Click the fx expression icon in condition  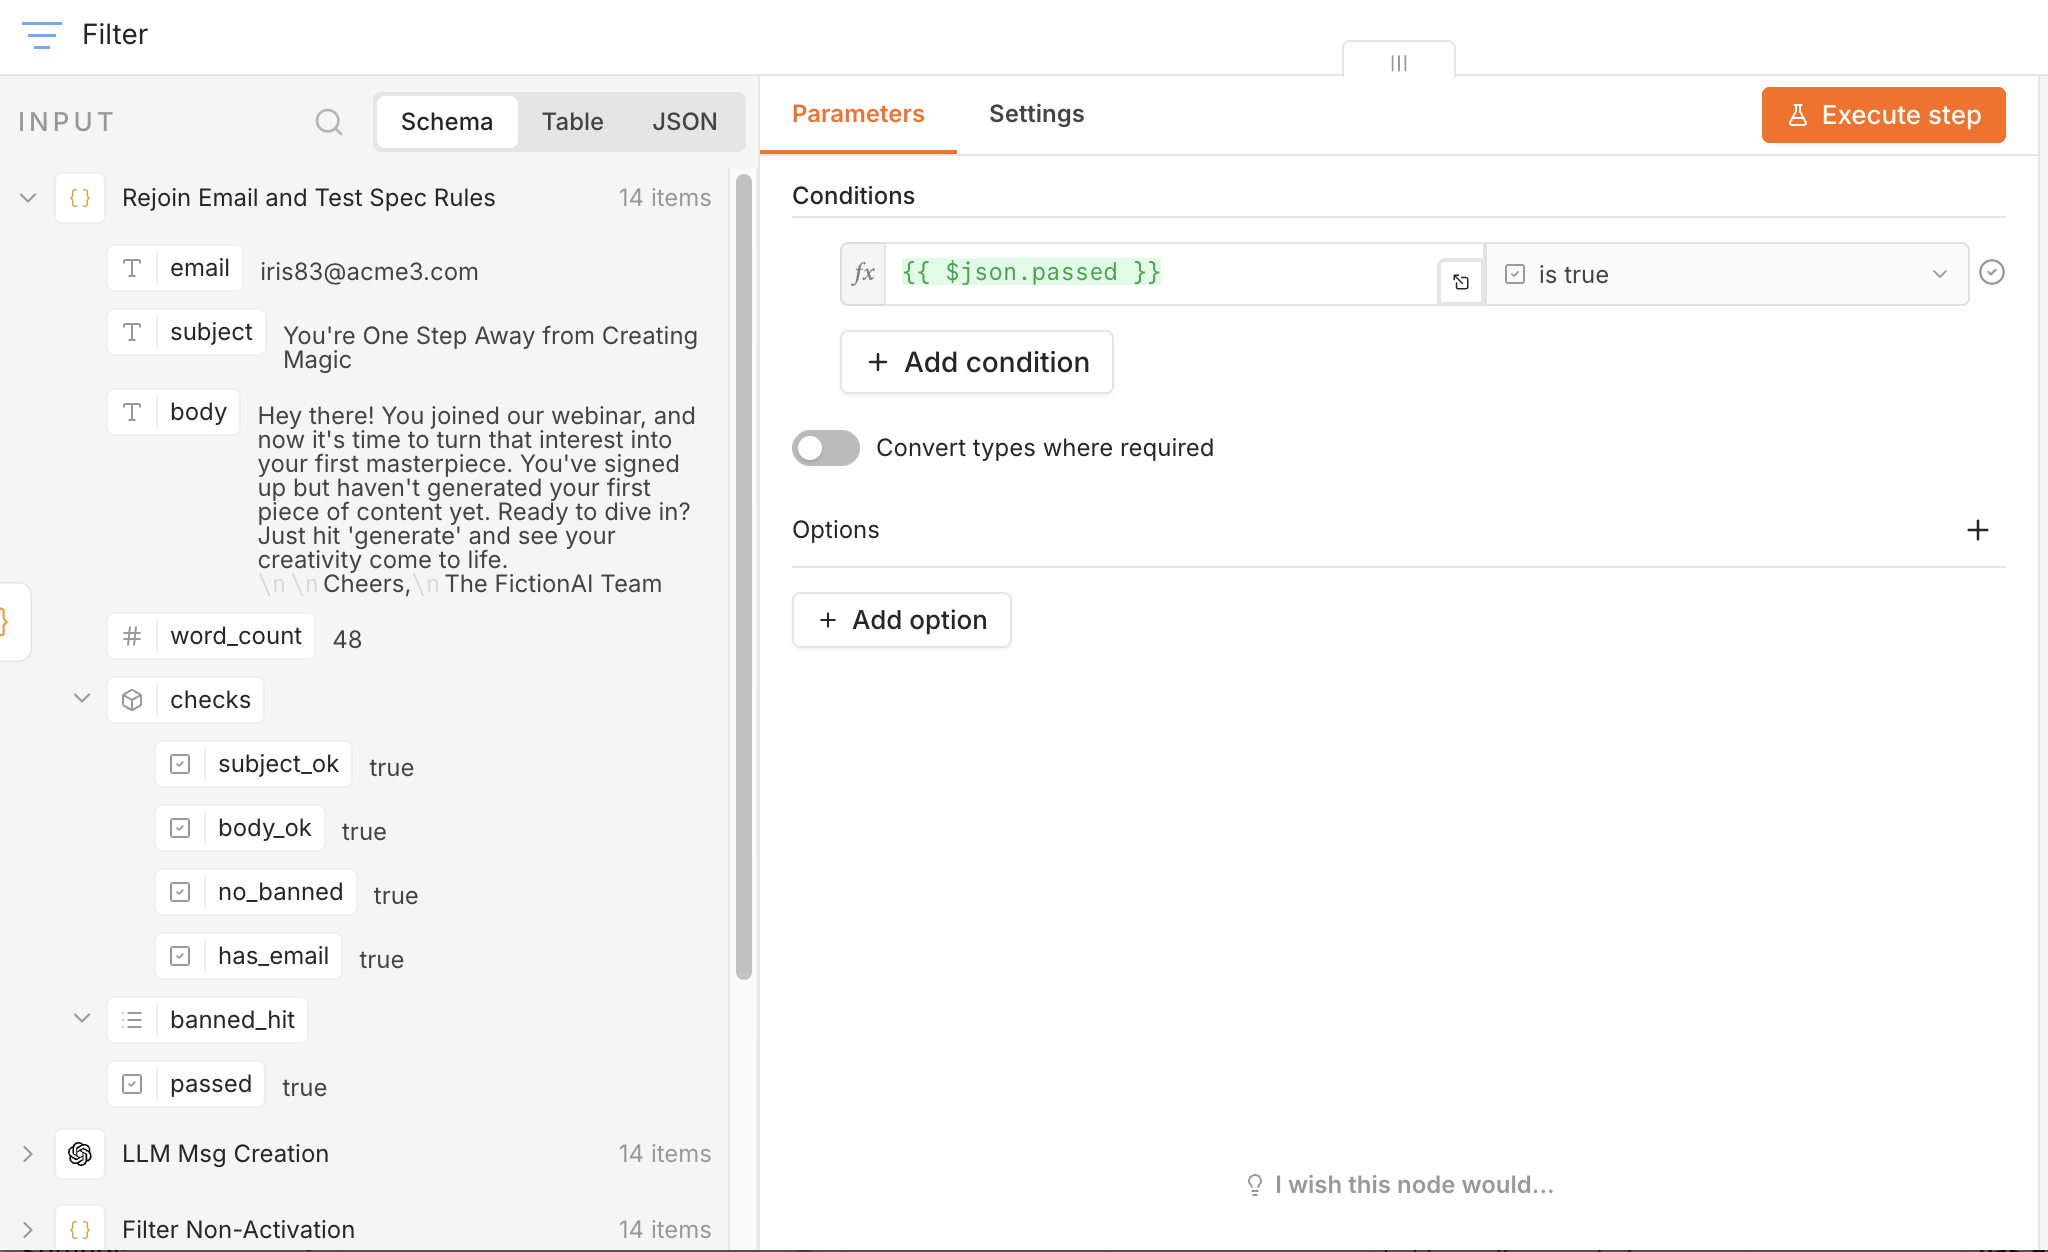coord(864,273)
